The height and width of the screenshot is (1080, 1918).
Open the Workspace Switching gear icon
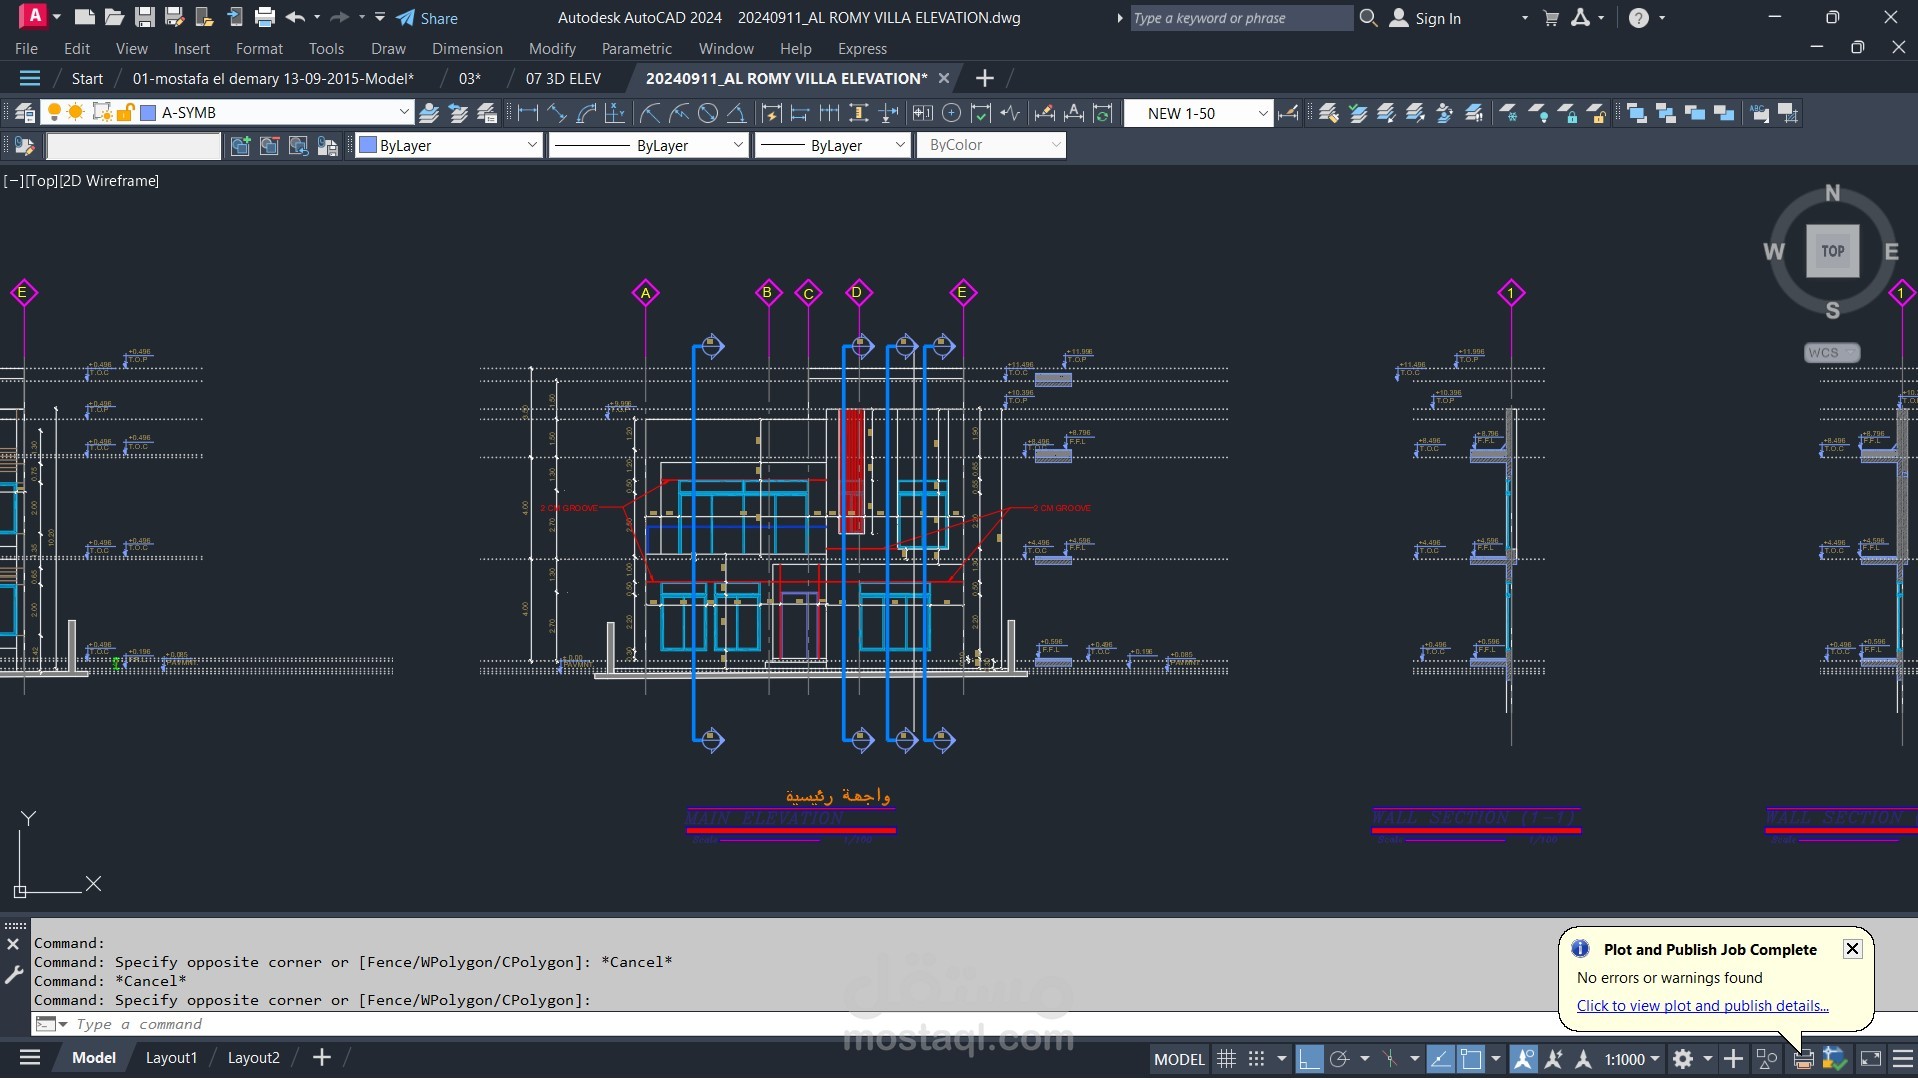pyautogui.click(x=1683, y=1058)
